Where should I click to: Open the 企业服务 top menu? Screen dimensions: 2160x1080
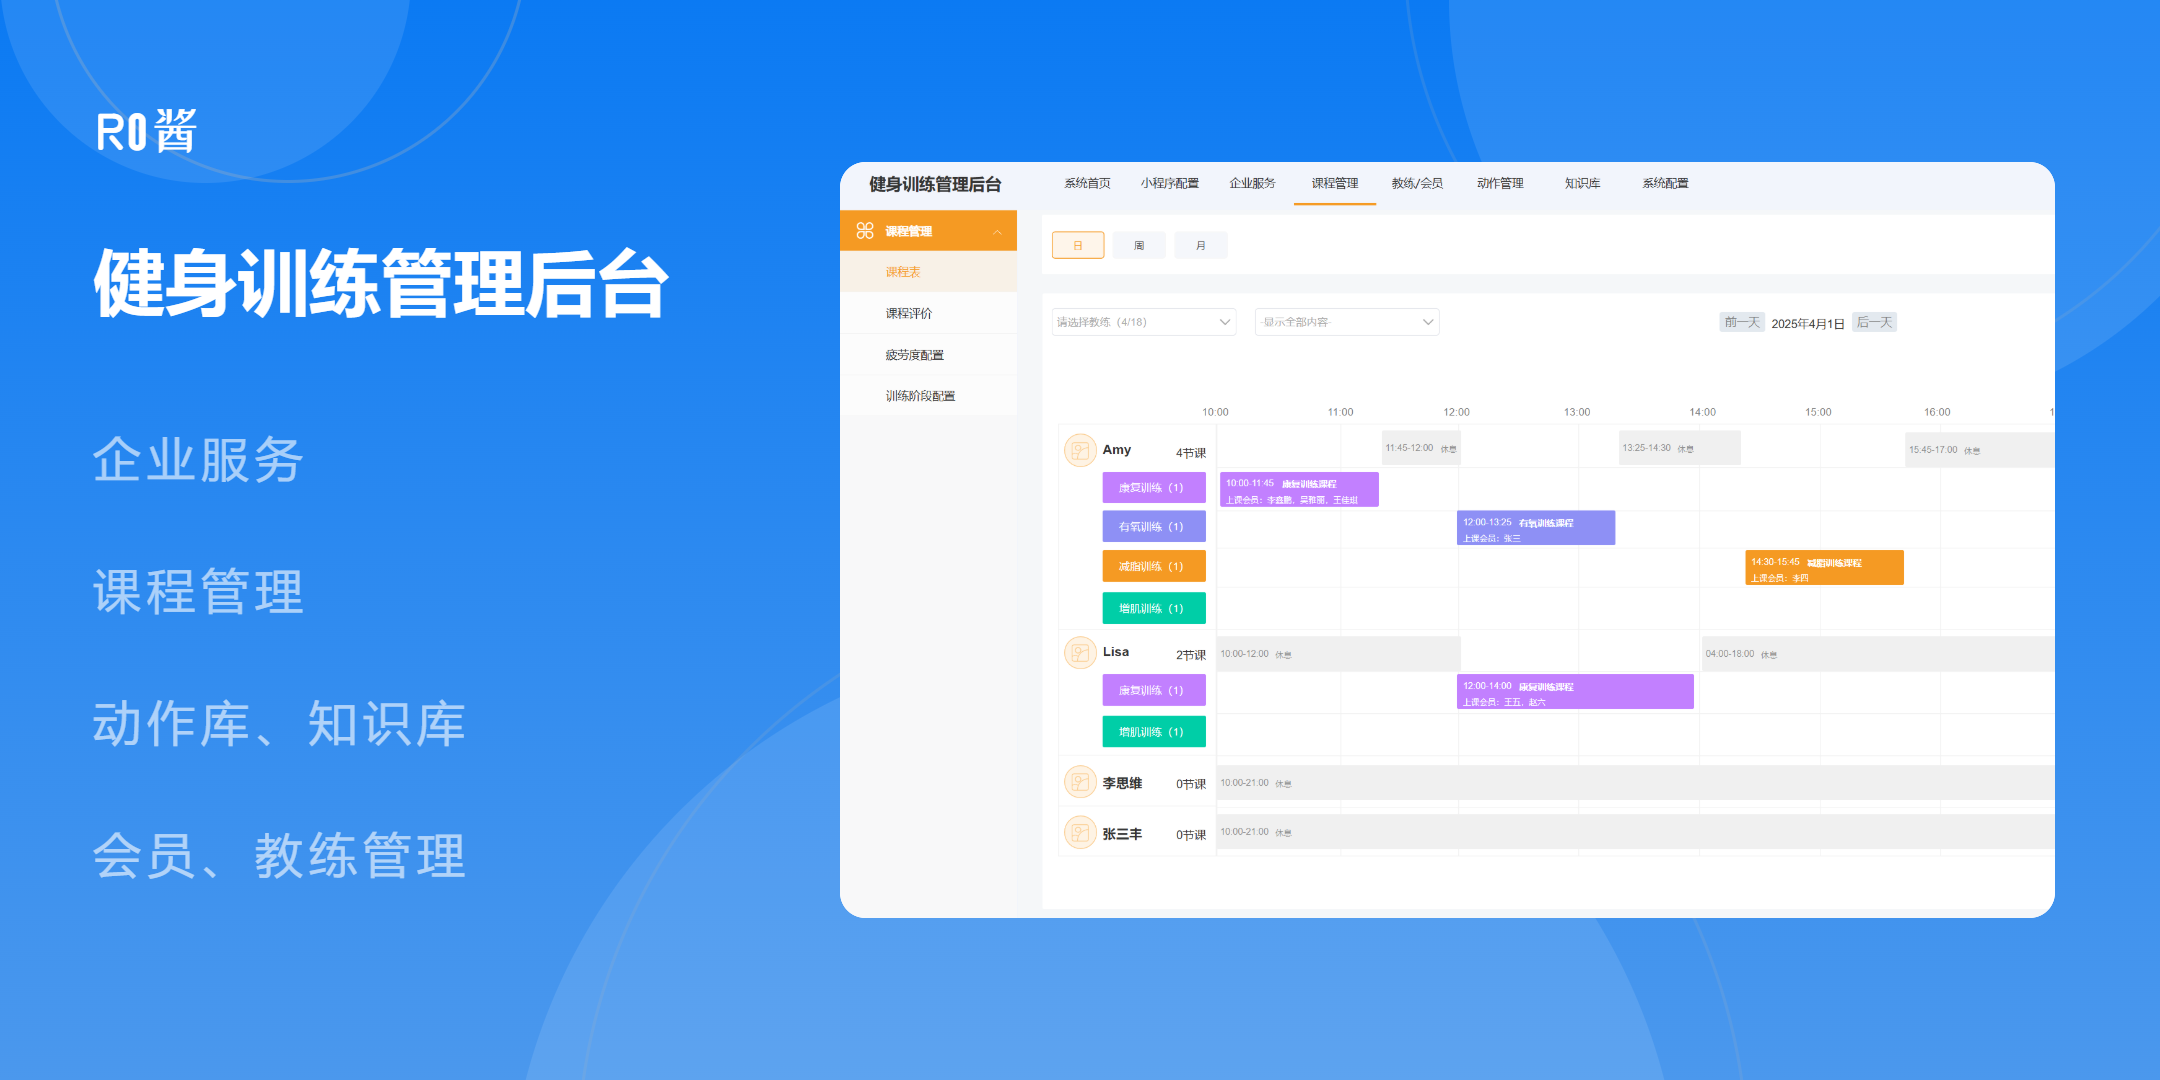pos(1252,183)
